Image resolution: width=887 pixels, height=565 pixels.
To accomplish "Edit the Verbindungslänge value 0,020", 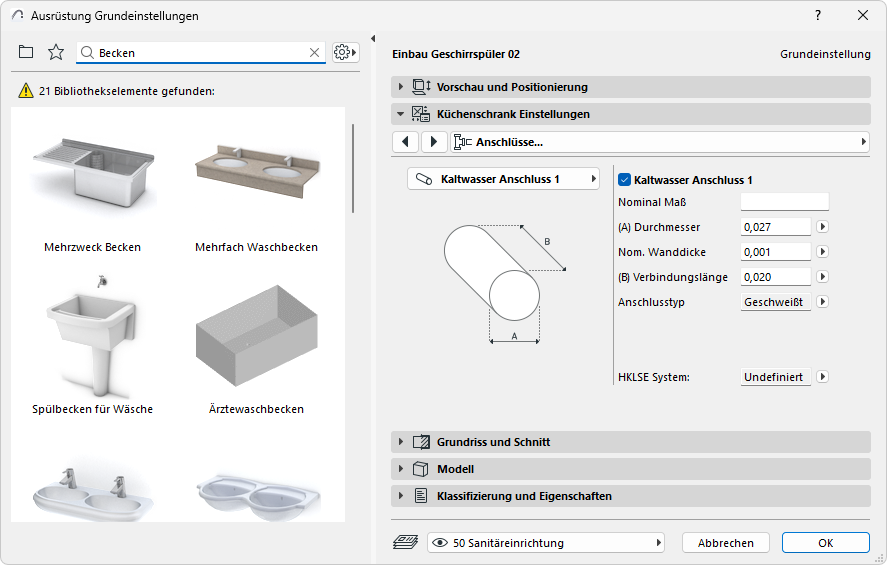I will pyautogui.click(x=776, y=277).
